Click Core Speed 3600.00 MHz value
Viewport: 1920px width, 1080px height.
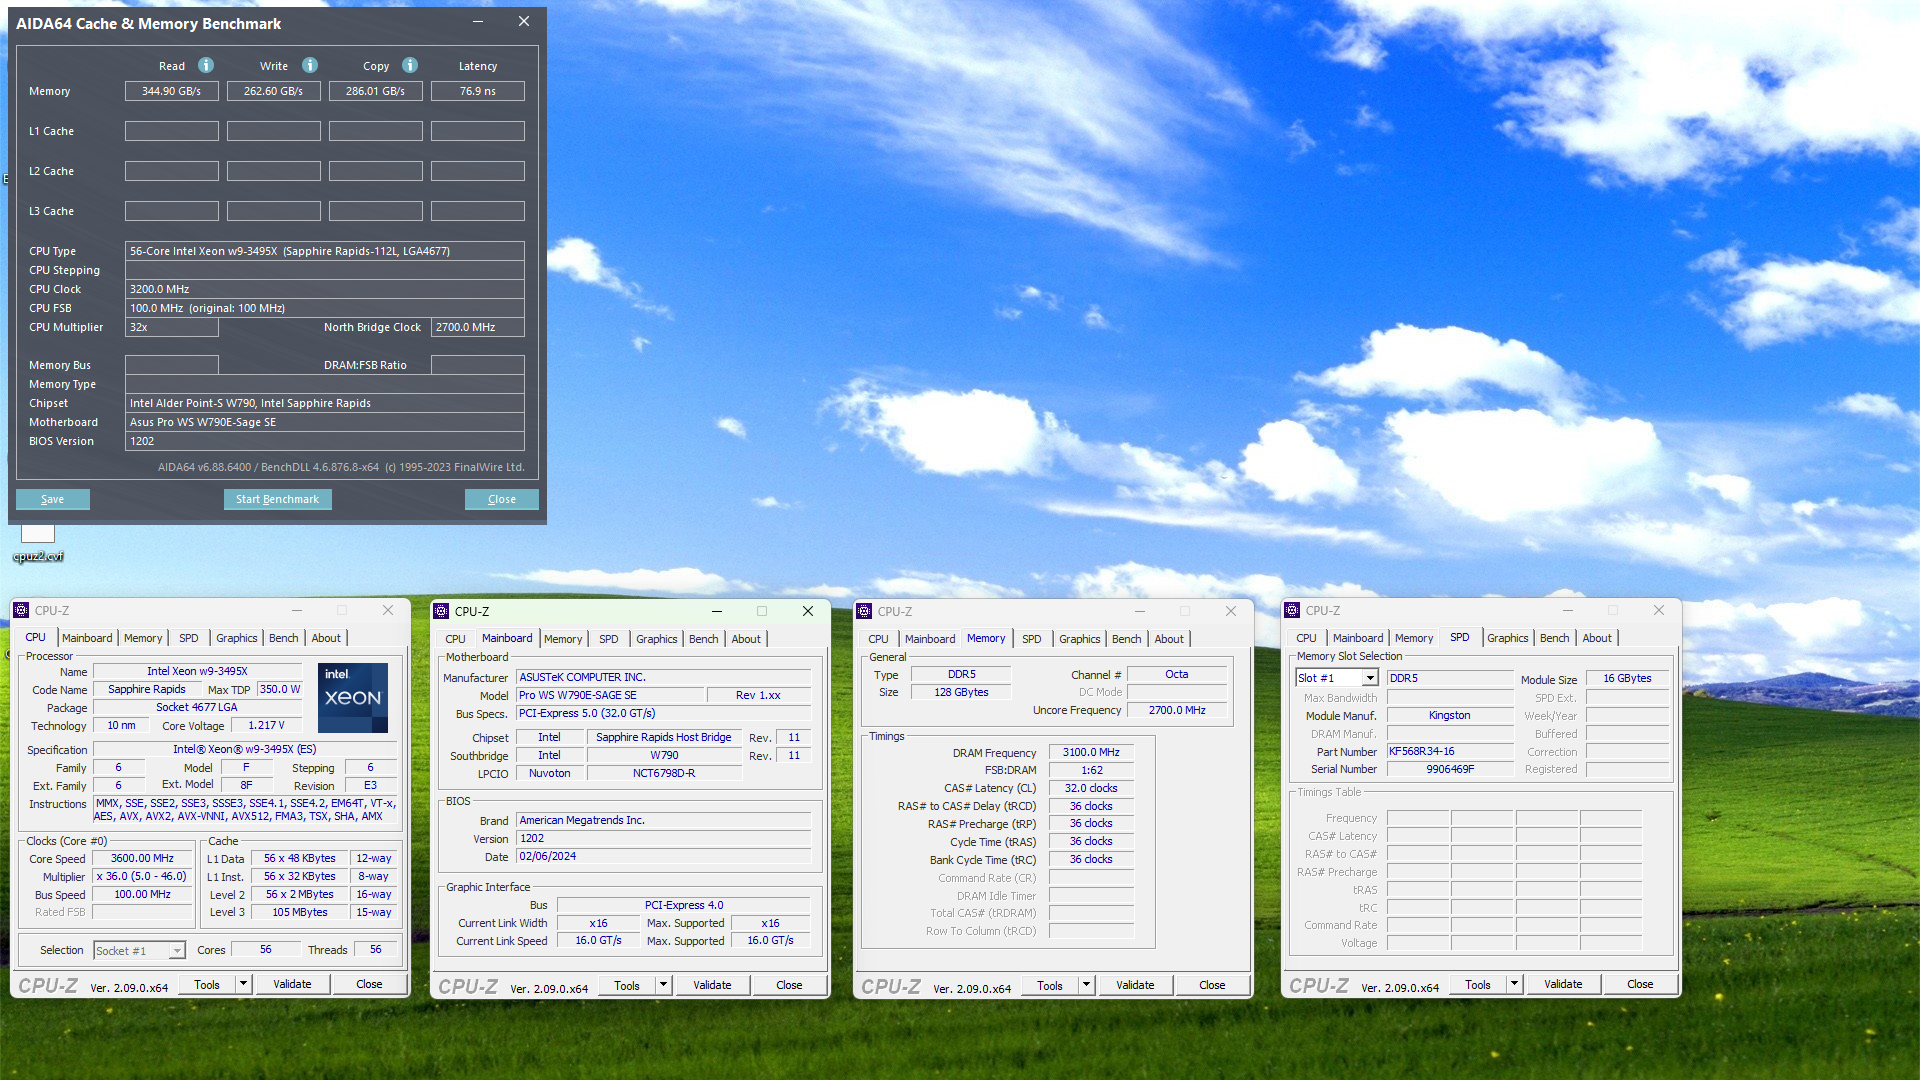click(x=143, y=859)
